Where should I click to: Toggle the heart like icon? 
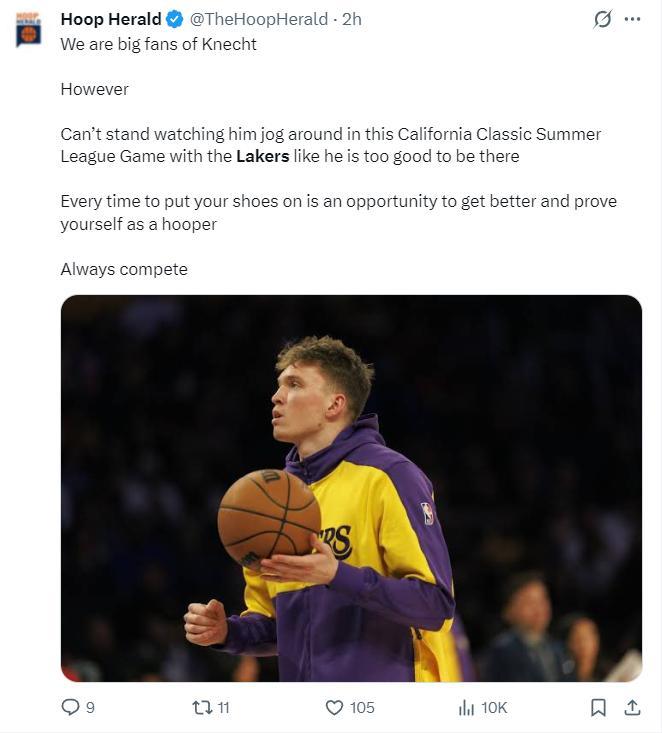click(x=335, y=707)
